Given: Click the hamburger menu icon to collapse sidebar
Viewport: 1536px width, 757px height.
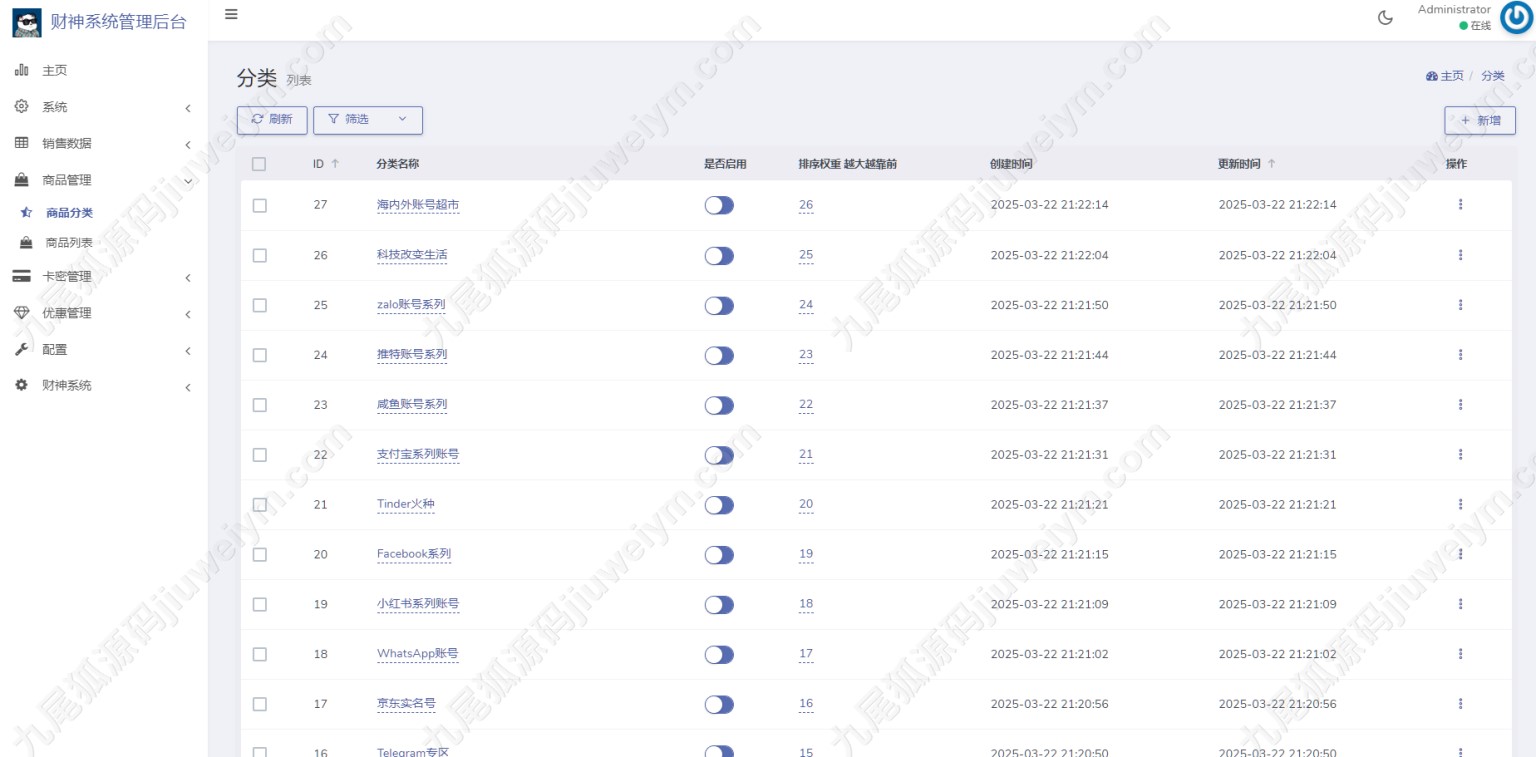Looking at the screenshot, I should pos(231,14).
